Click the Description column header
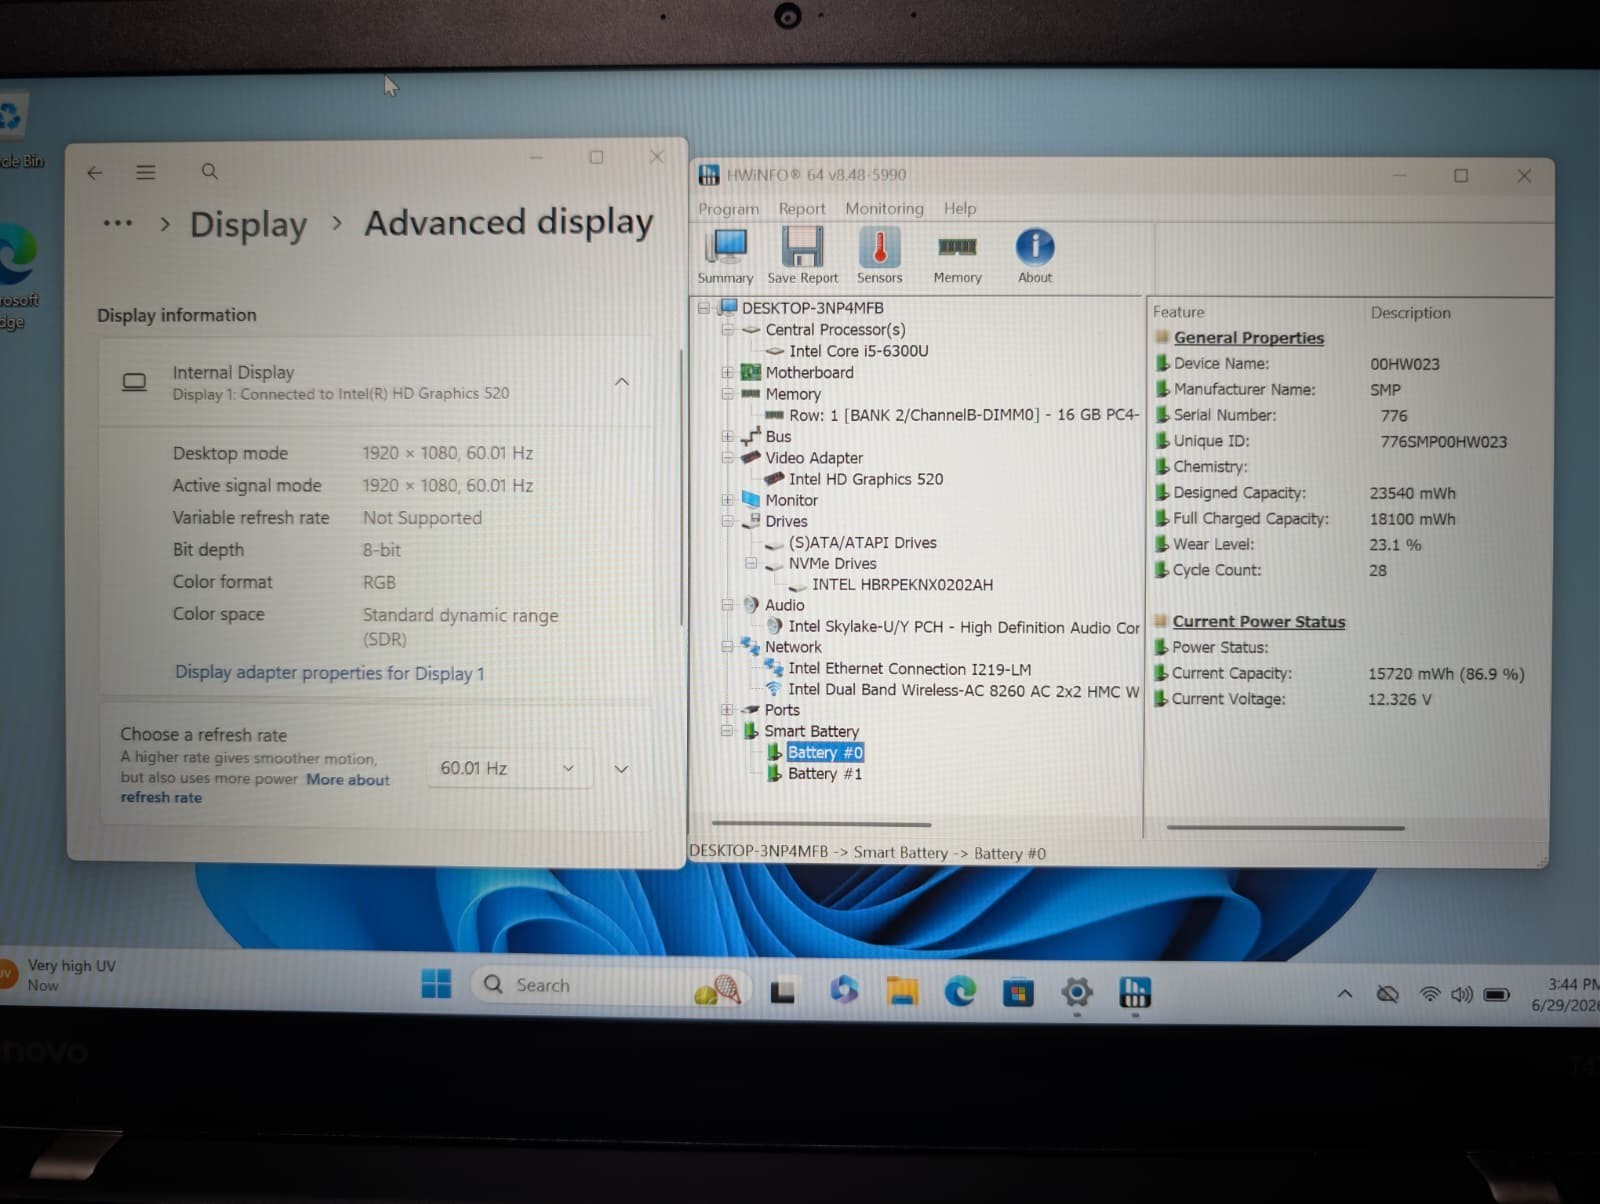1600x1204 pixels. pyautogui.click(x=1410, y=313)
